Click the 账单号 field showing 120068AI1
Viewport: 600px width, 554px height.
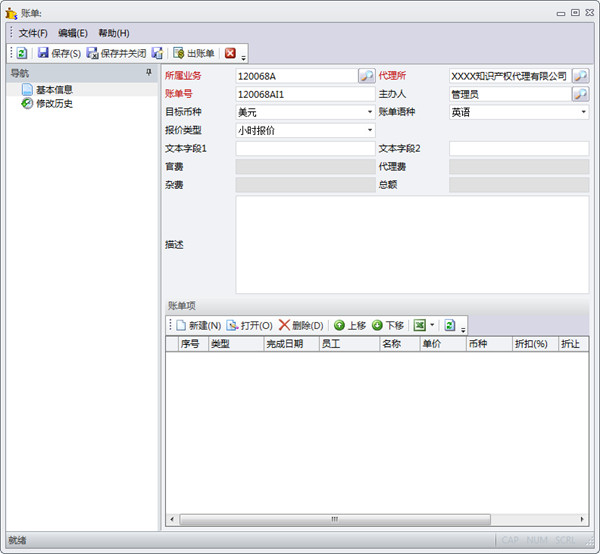tap(305, 94)
